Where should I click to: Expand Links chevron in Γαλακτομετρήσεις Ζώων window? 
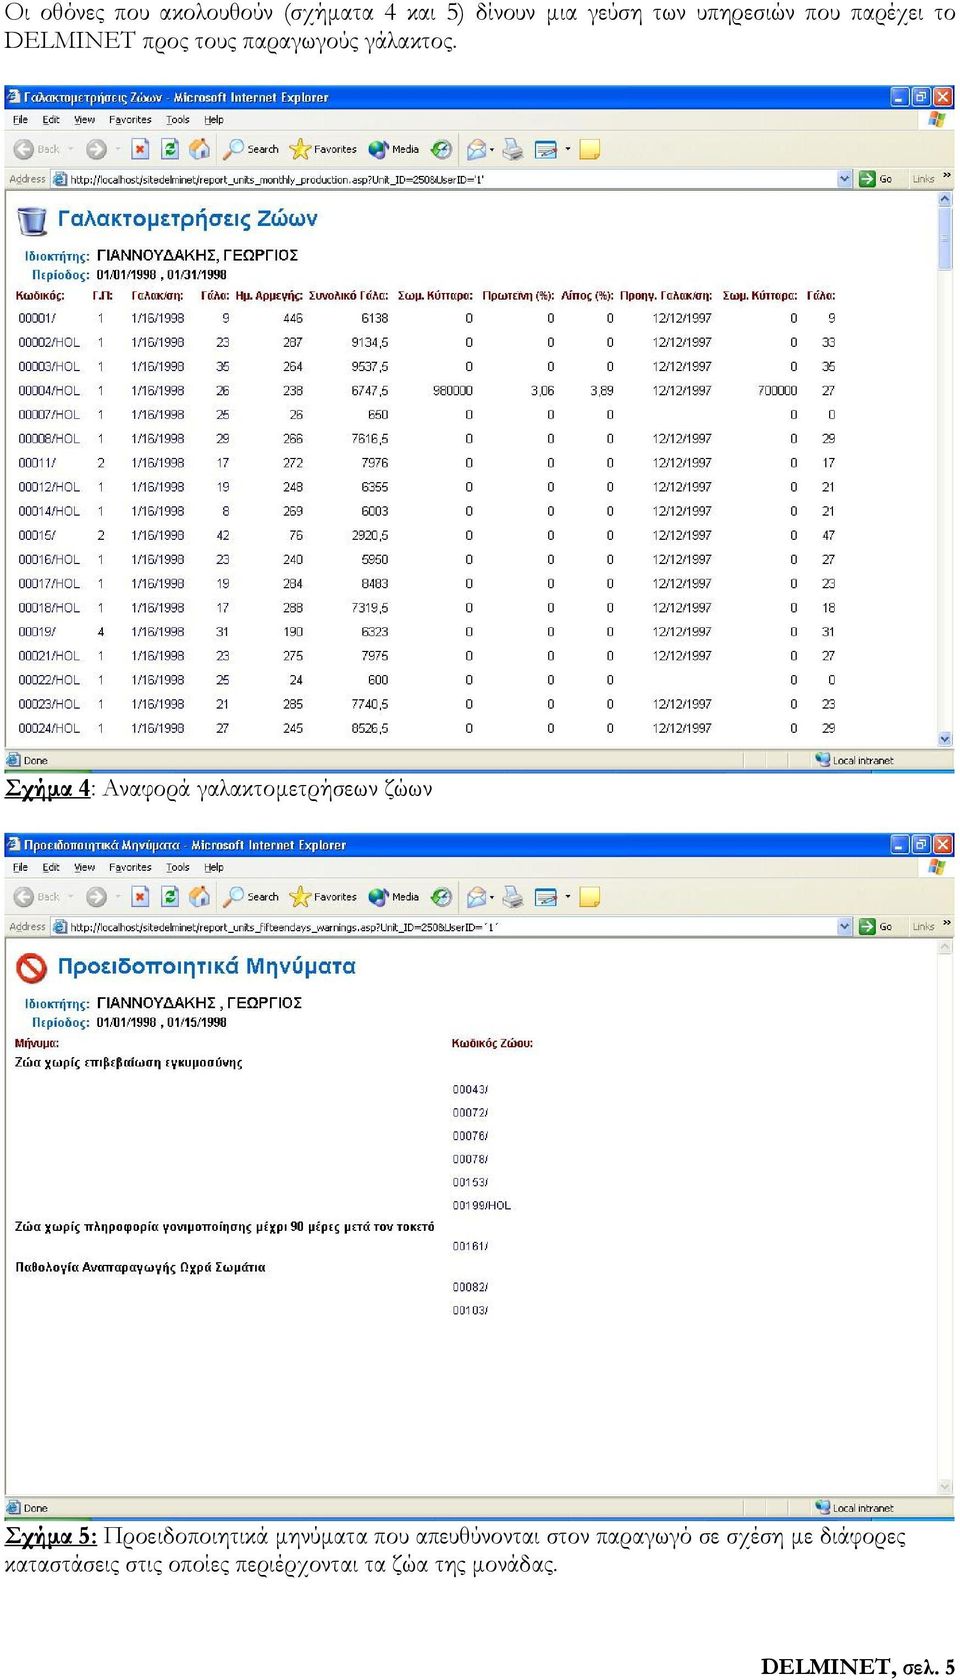click(946, 177)
